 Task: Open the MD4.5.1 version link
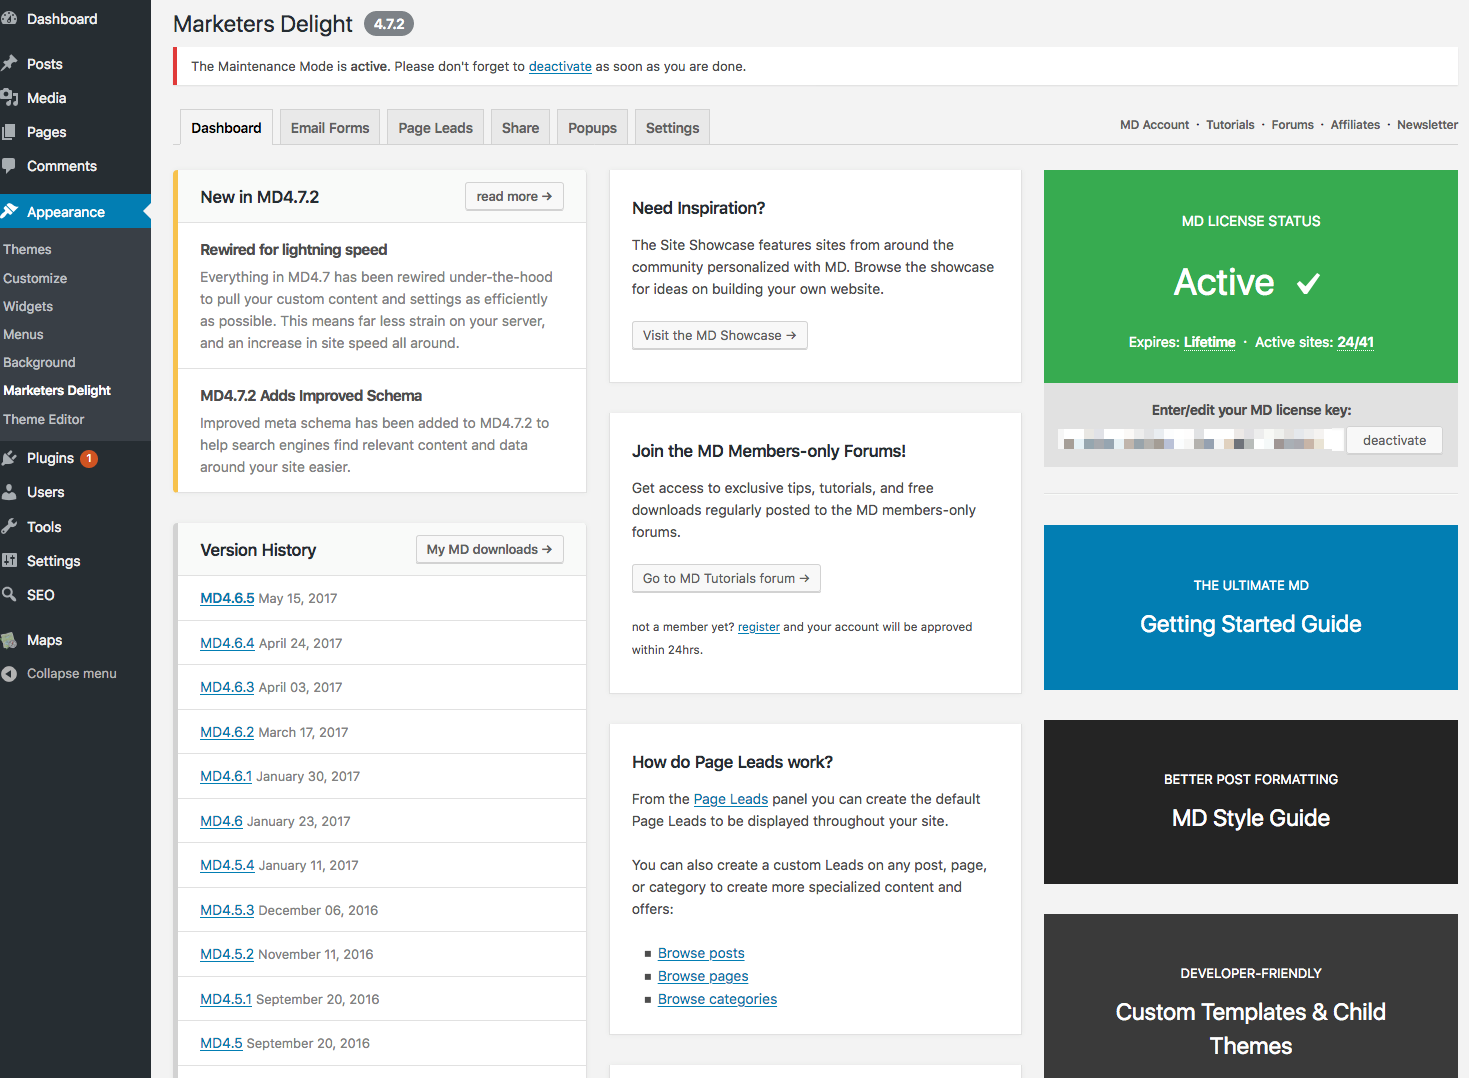[x=226, y=999]
